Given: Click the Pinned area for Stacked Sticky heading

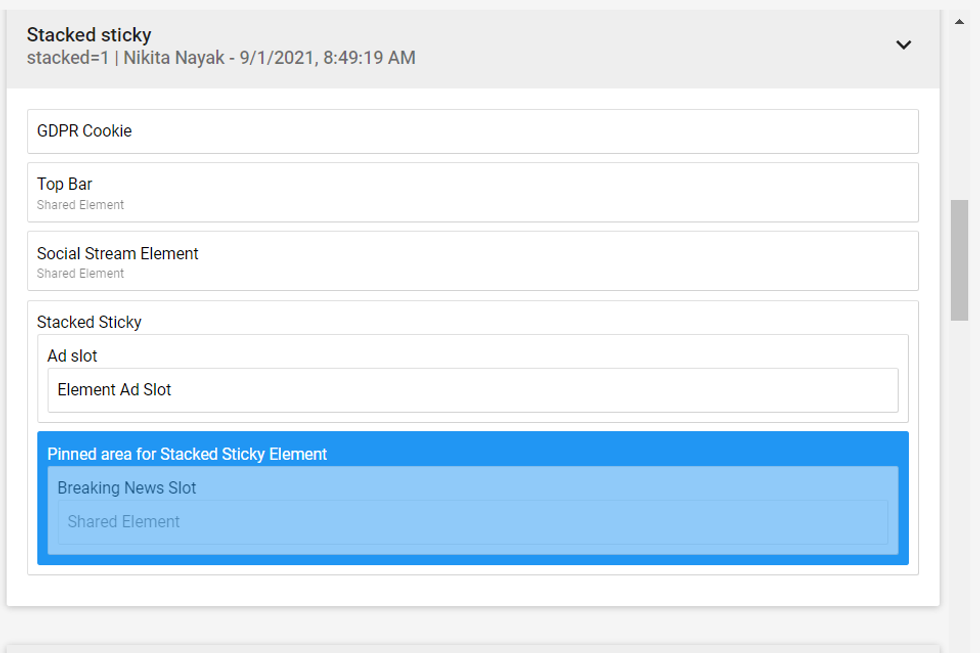Looking at the screenshot, I should coord(187,454).
